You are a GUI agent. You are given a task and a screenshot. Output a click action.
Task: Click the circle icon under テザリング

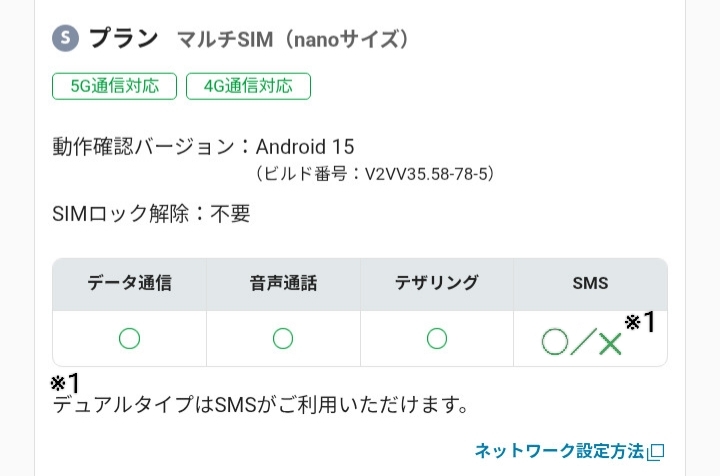[437, 339]
